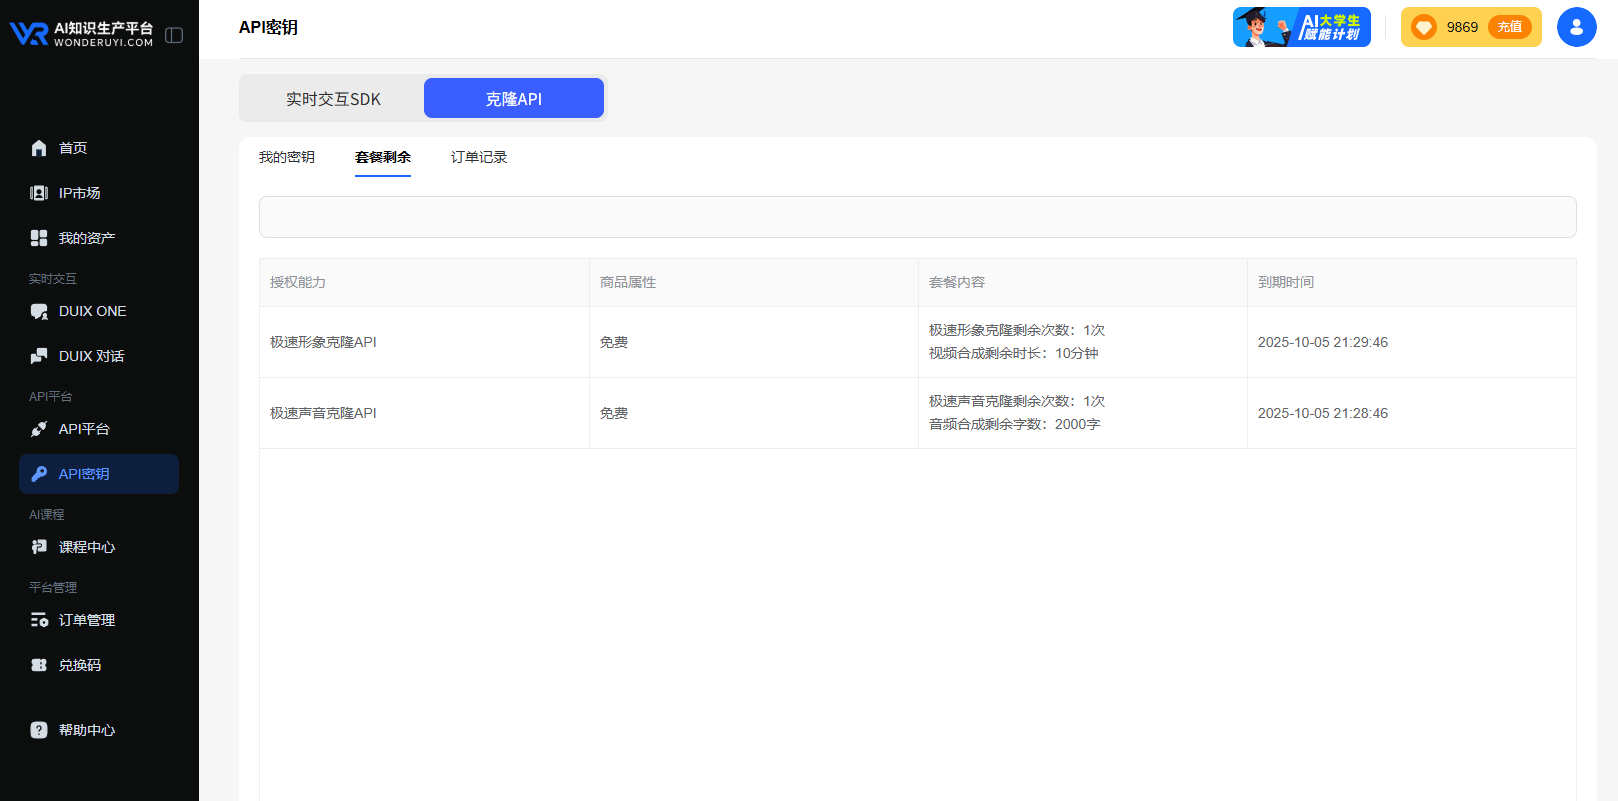The width and height of the screenshot is (1618, 801).
Task: Switch to 实时交互SDK tab
Action: (333, 99)
